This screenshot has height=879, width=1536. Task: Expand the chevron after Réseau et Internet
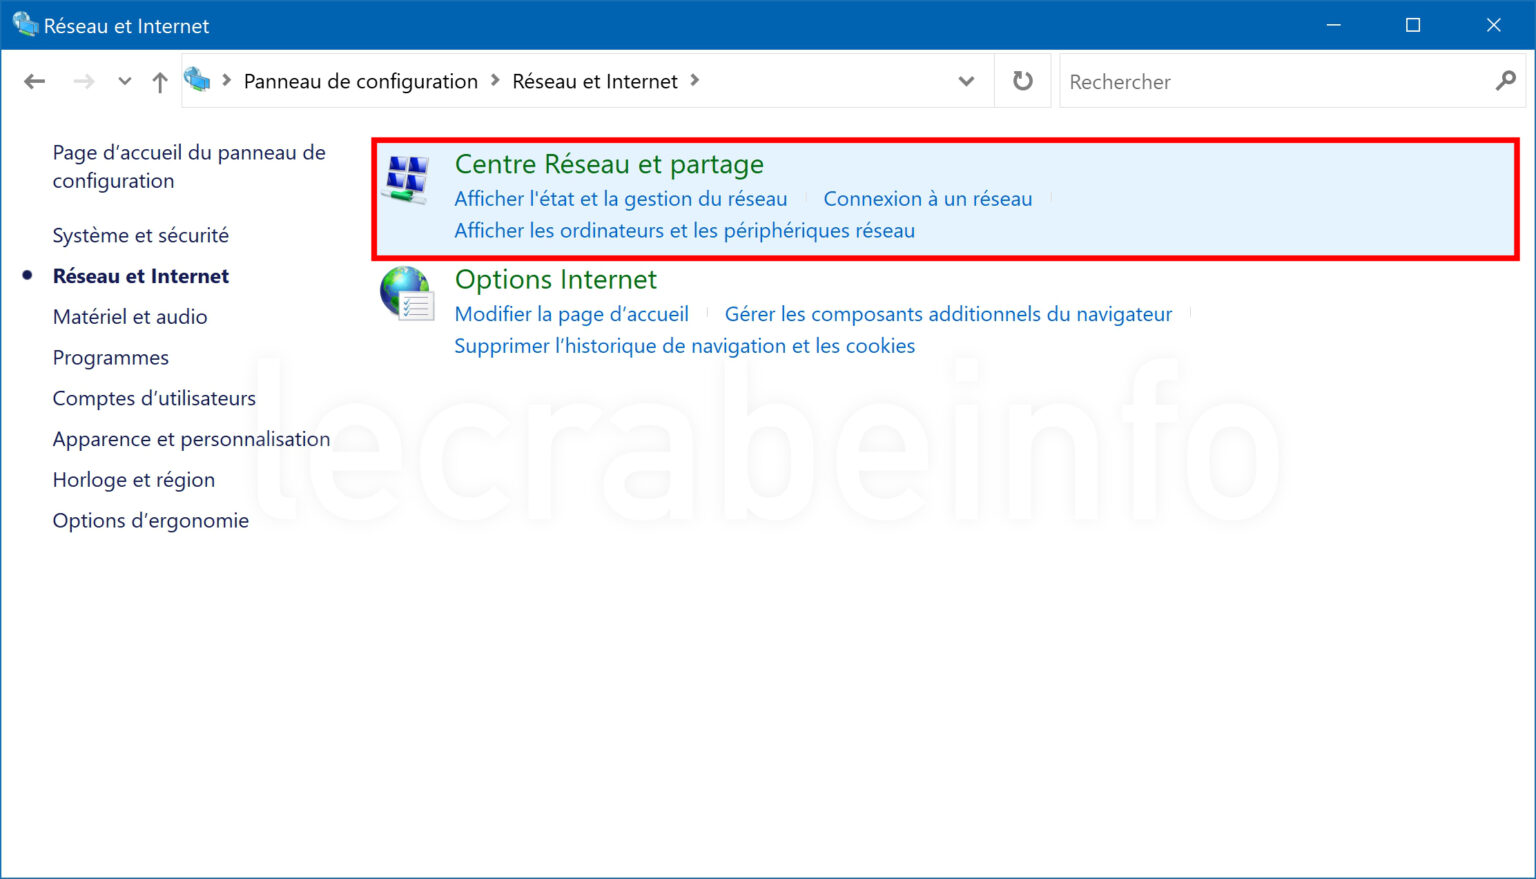coord(694,81)
